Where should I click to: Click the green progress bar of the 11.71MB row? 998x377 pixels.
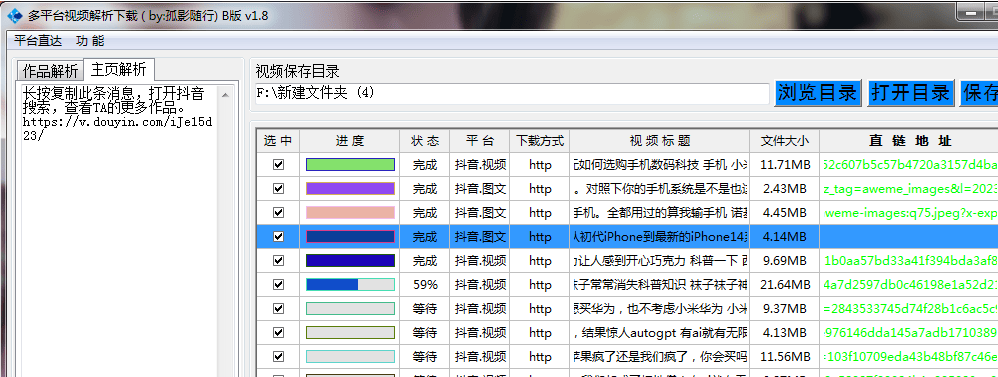(x=350, y=165)
